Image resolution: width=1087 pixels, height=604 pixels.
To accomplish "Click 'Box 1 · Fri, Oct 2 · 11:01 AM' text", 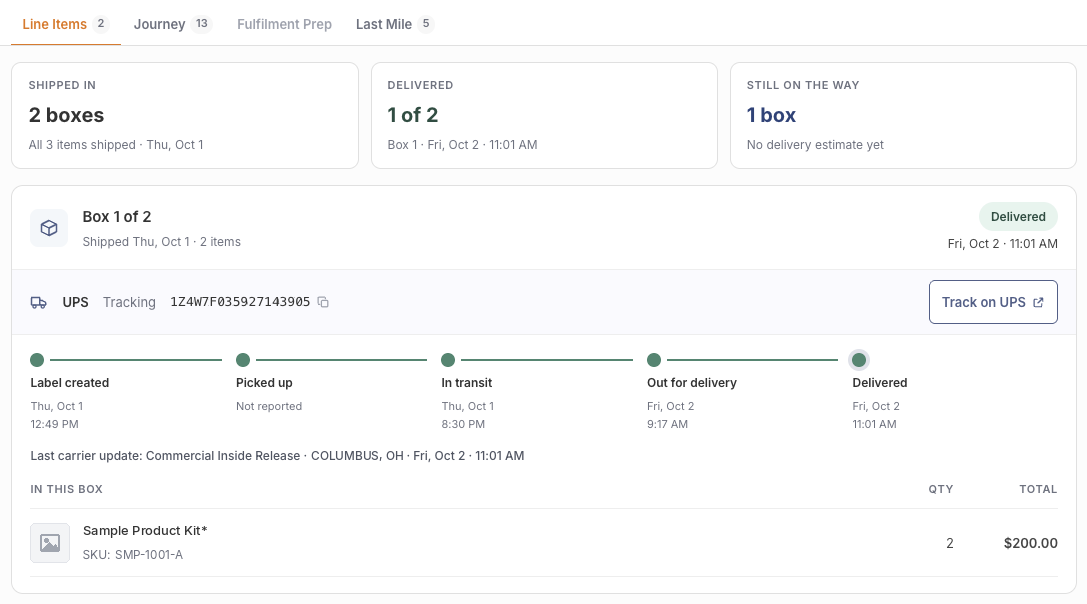I will 462,145.
